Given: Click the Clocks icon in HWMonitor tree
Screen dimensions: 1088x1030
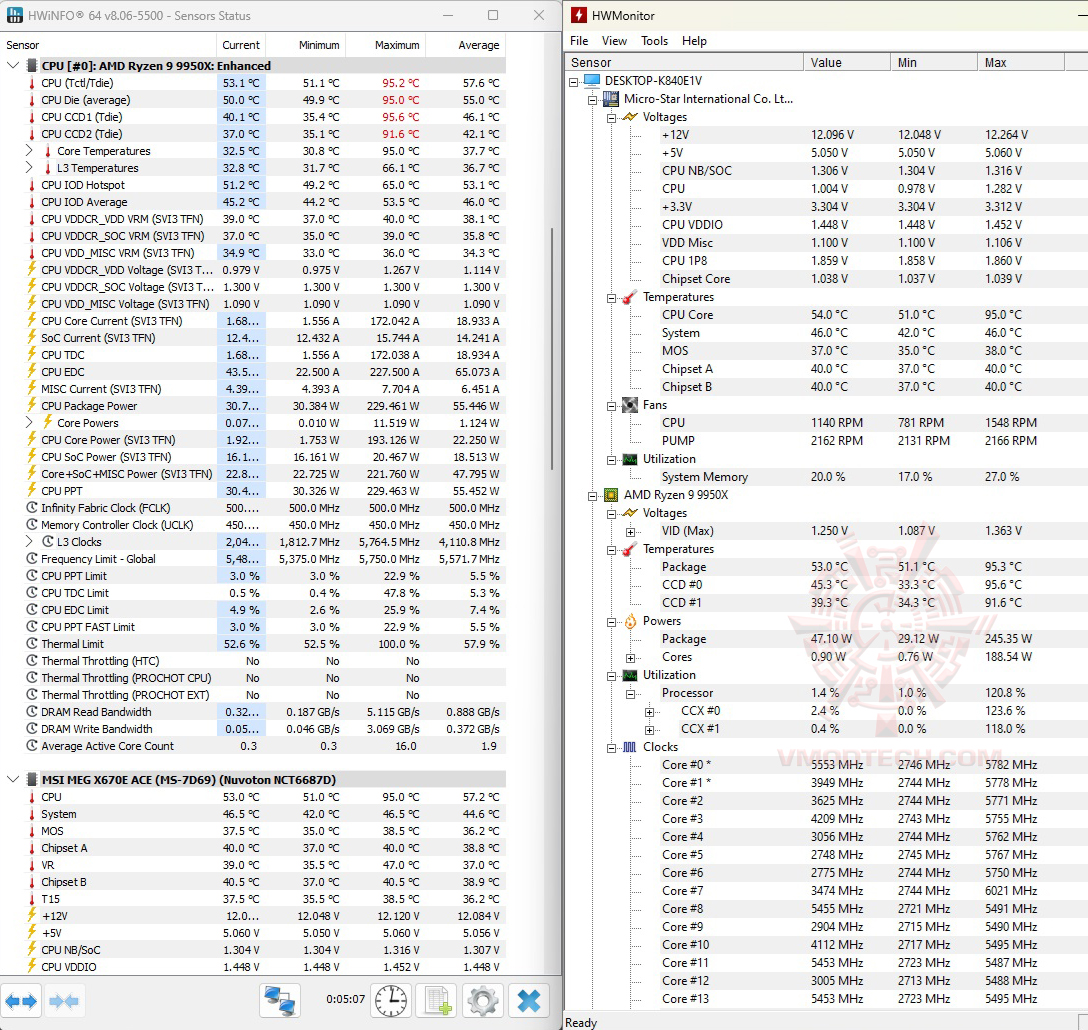Looking at the screenshot, I should [x=630, y=747].
